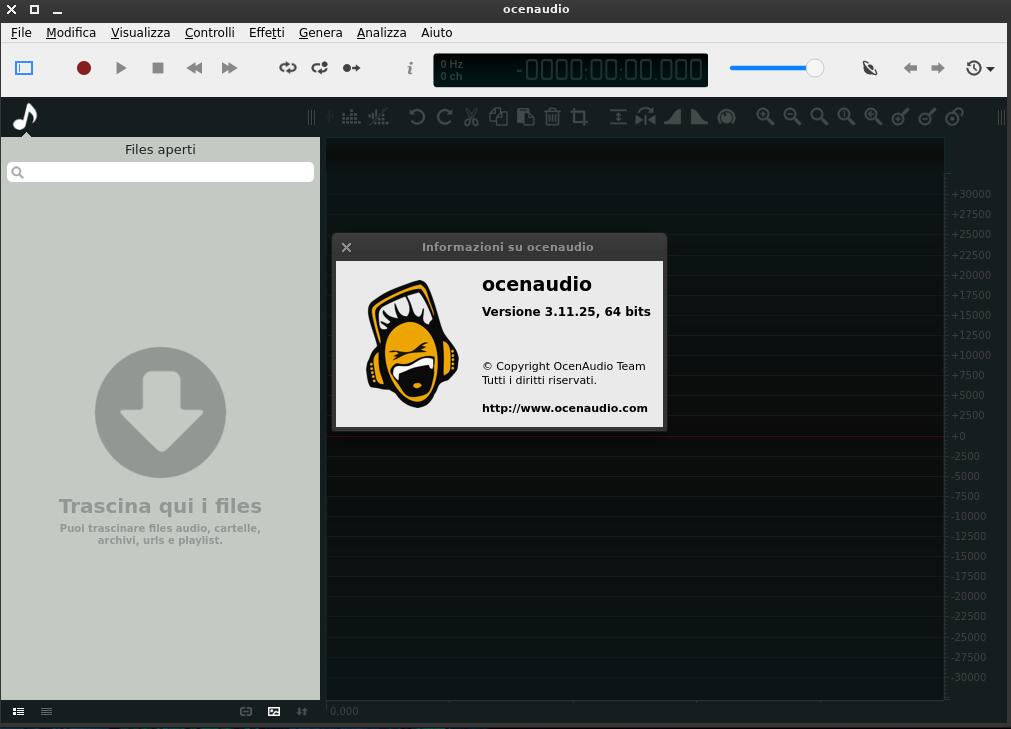The image size is (1011, 729).
Task: Click the Redo icon
Action: [444, 117]
